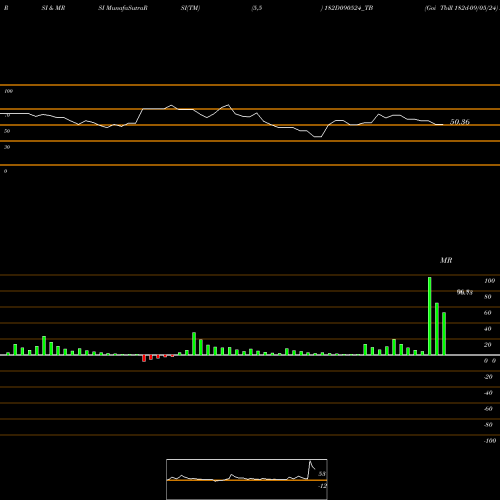Click the '60' label on MR axis
500x500 pixels.
coord(488,313)
